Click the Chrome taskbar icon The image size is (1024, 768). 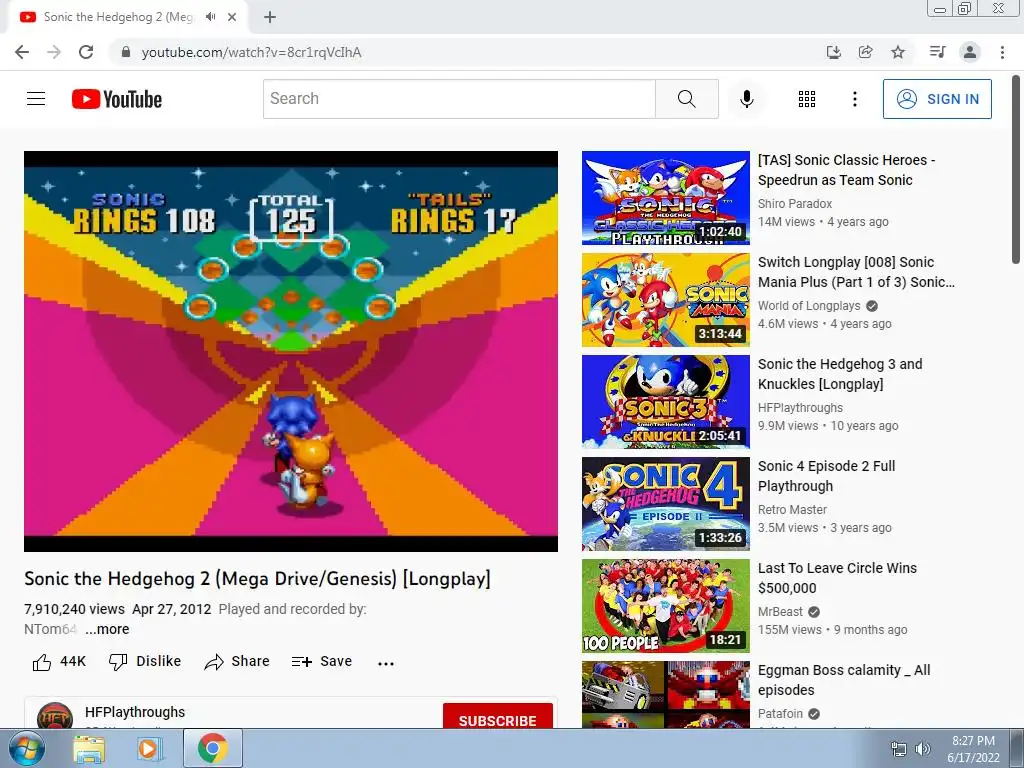pyautogui.click(x=212, y=748)
